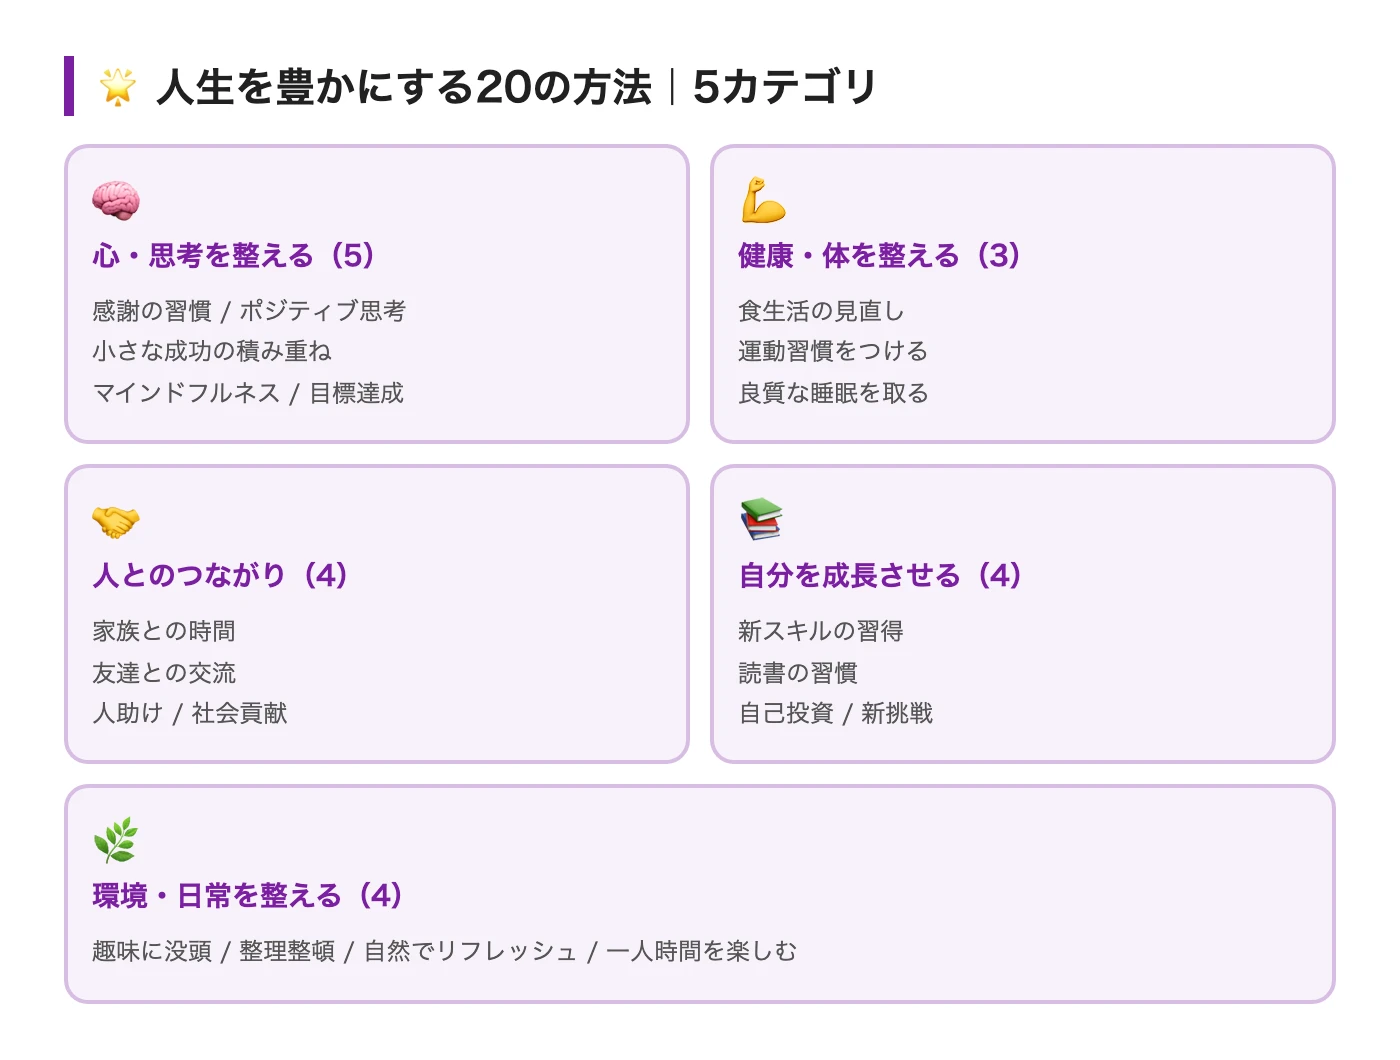Click the main title 人生を豊かにする20の方法

point(404,87)
